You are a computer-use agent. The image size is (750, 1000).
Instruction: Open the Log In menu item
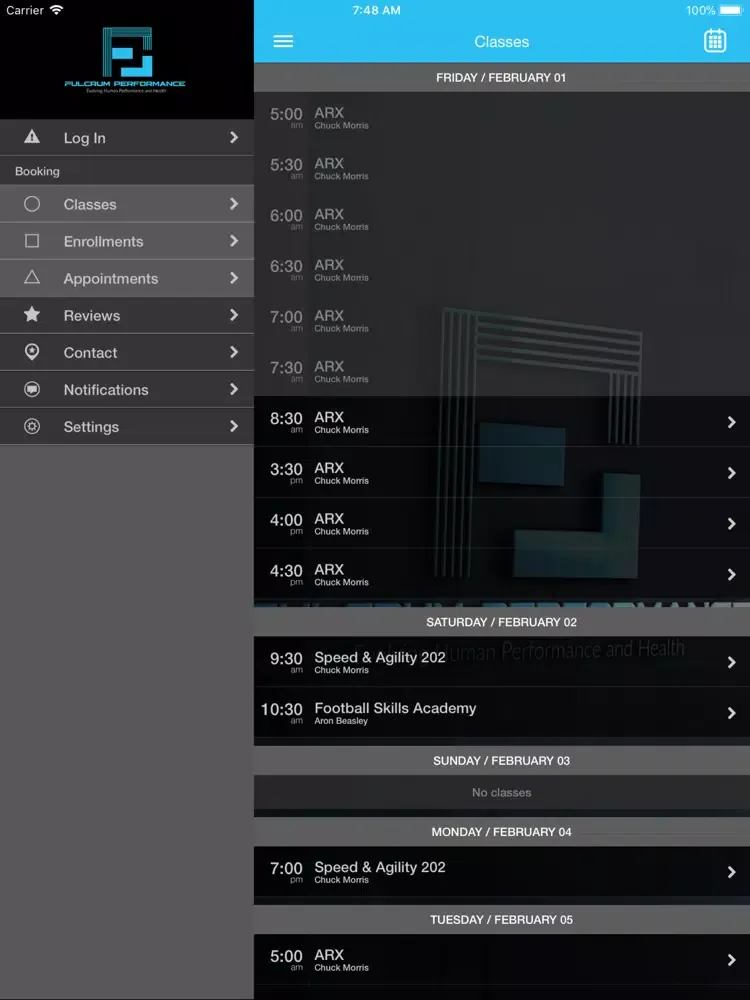(127, 137)
